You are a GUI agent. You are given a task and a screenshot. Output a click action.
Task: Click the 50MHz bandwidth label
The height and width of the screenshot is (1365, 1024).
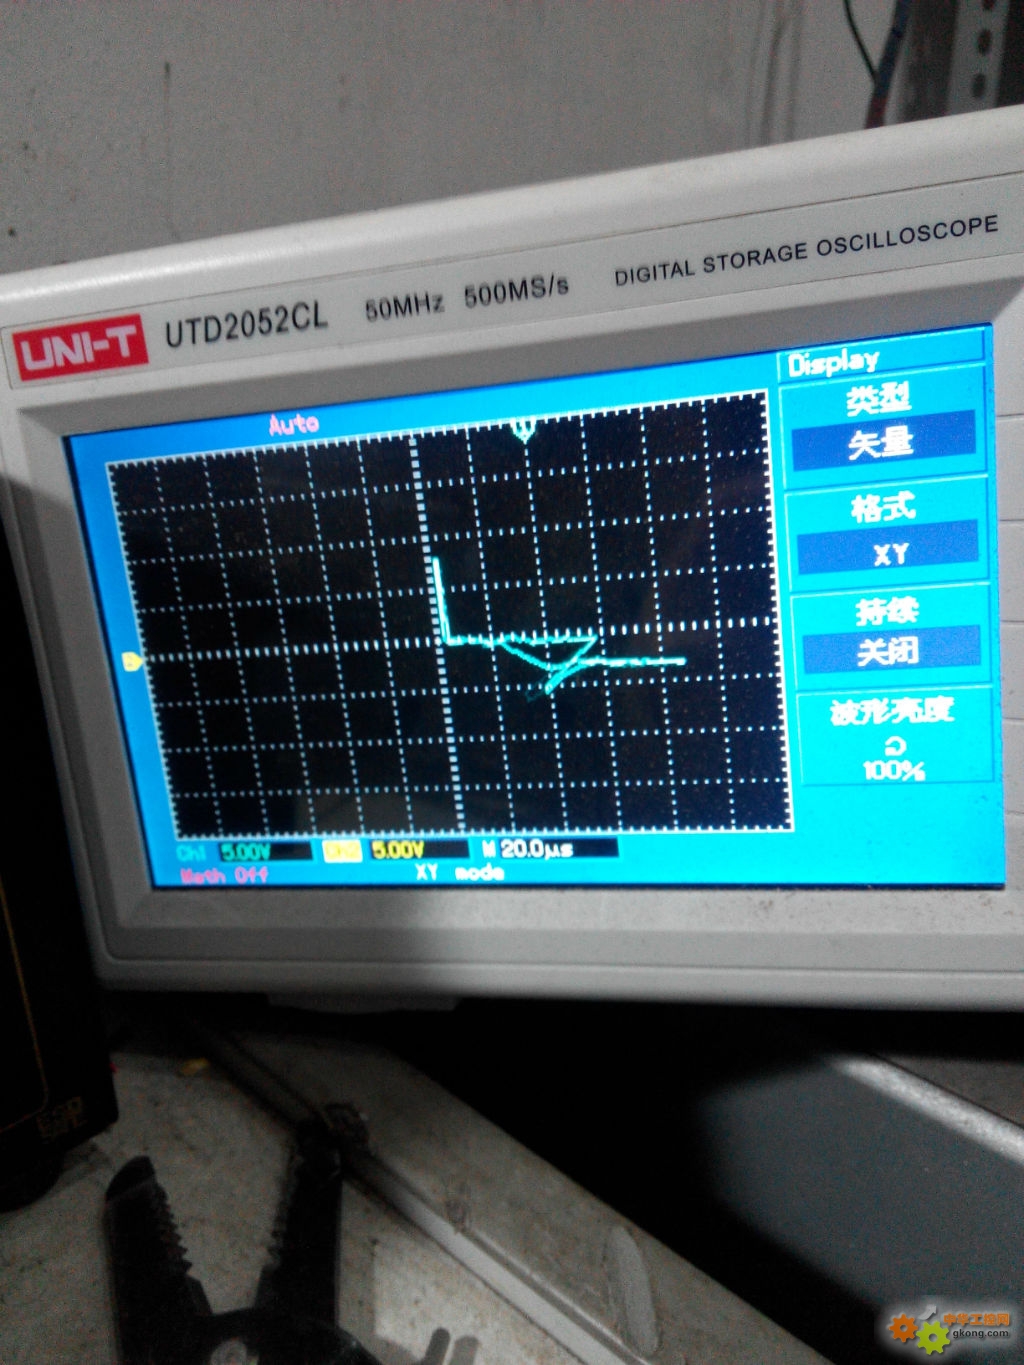pos(404,305)
